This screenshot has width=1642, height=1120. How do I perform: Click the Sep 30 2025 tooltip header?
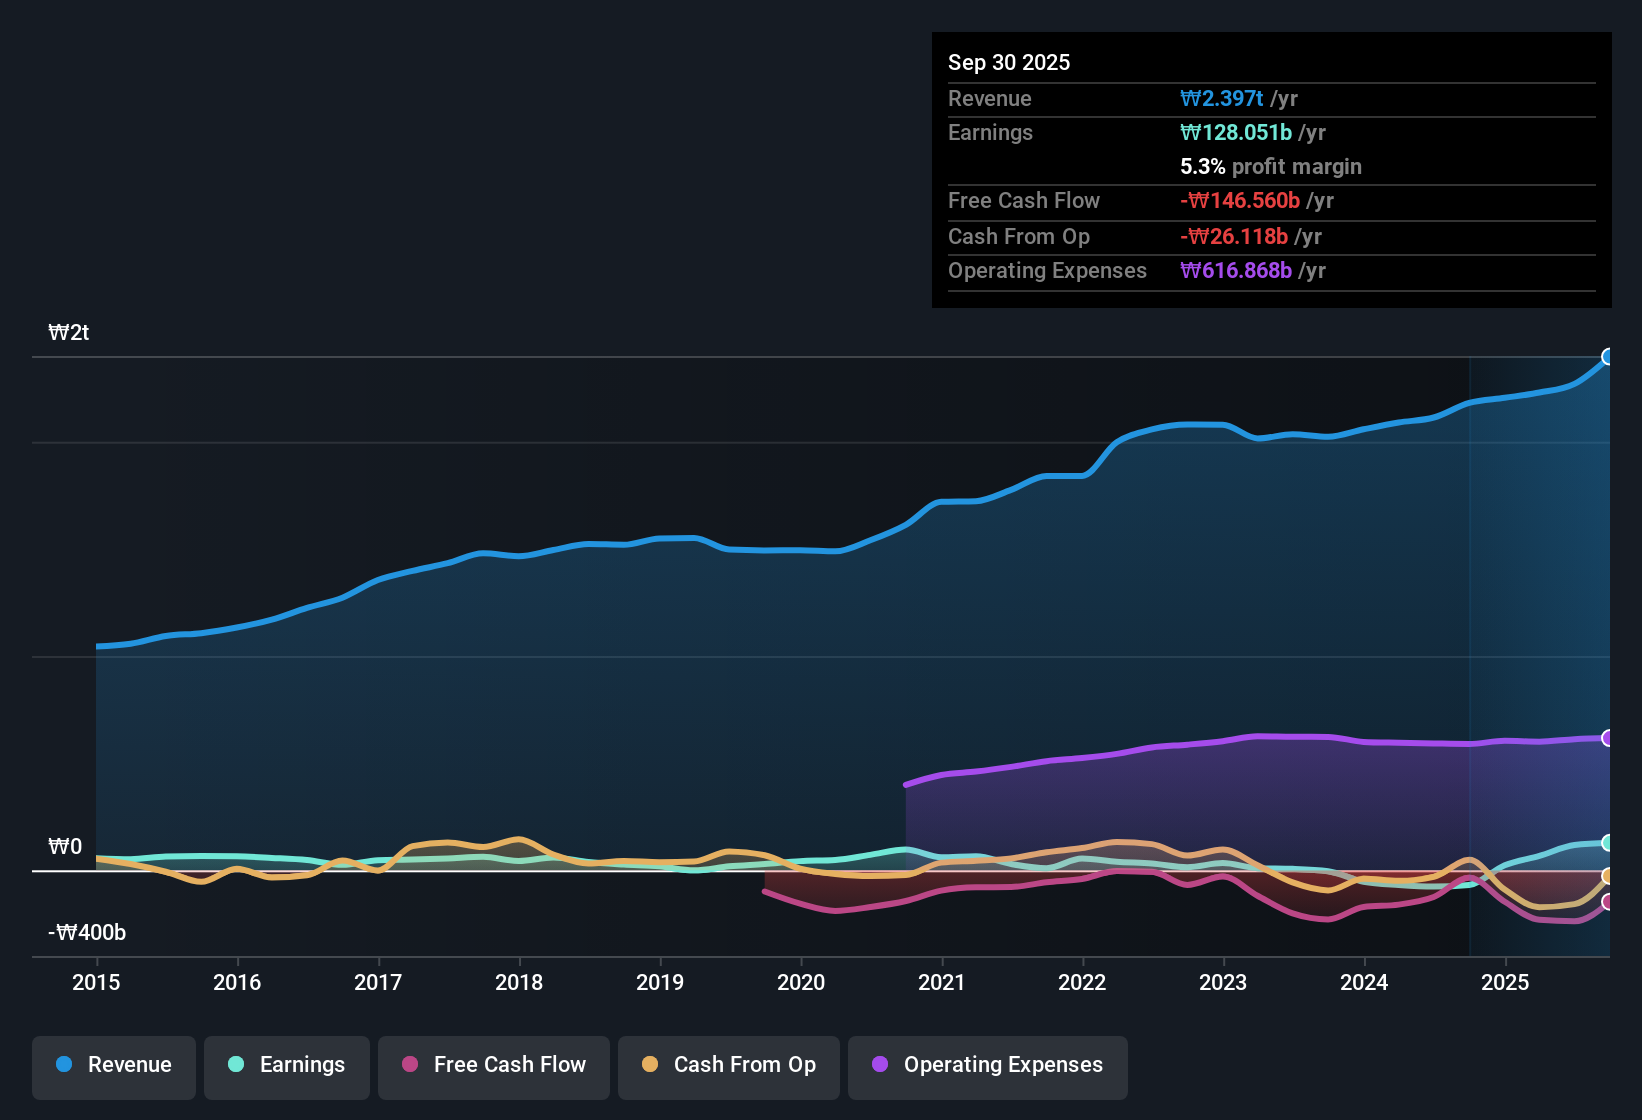click(1009, 62)
